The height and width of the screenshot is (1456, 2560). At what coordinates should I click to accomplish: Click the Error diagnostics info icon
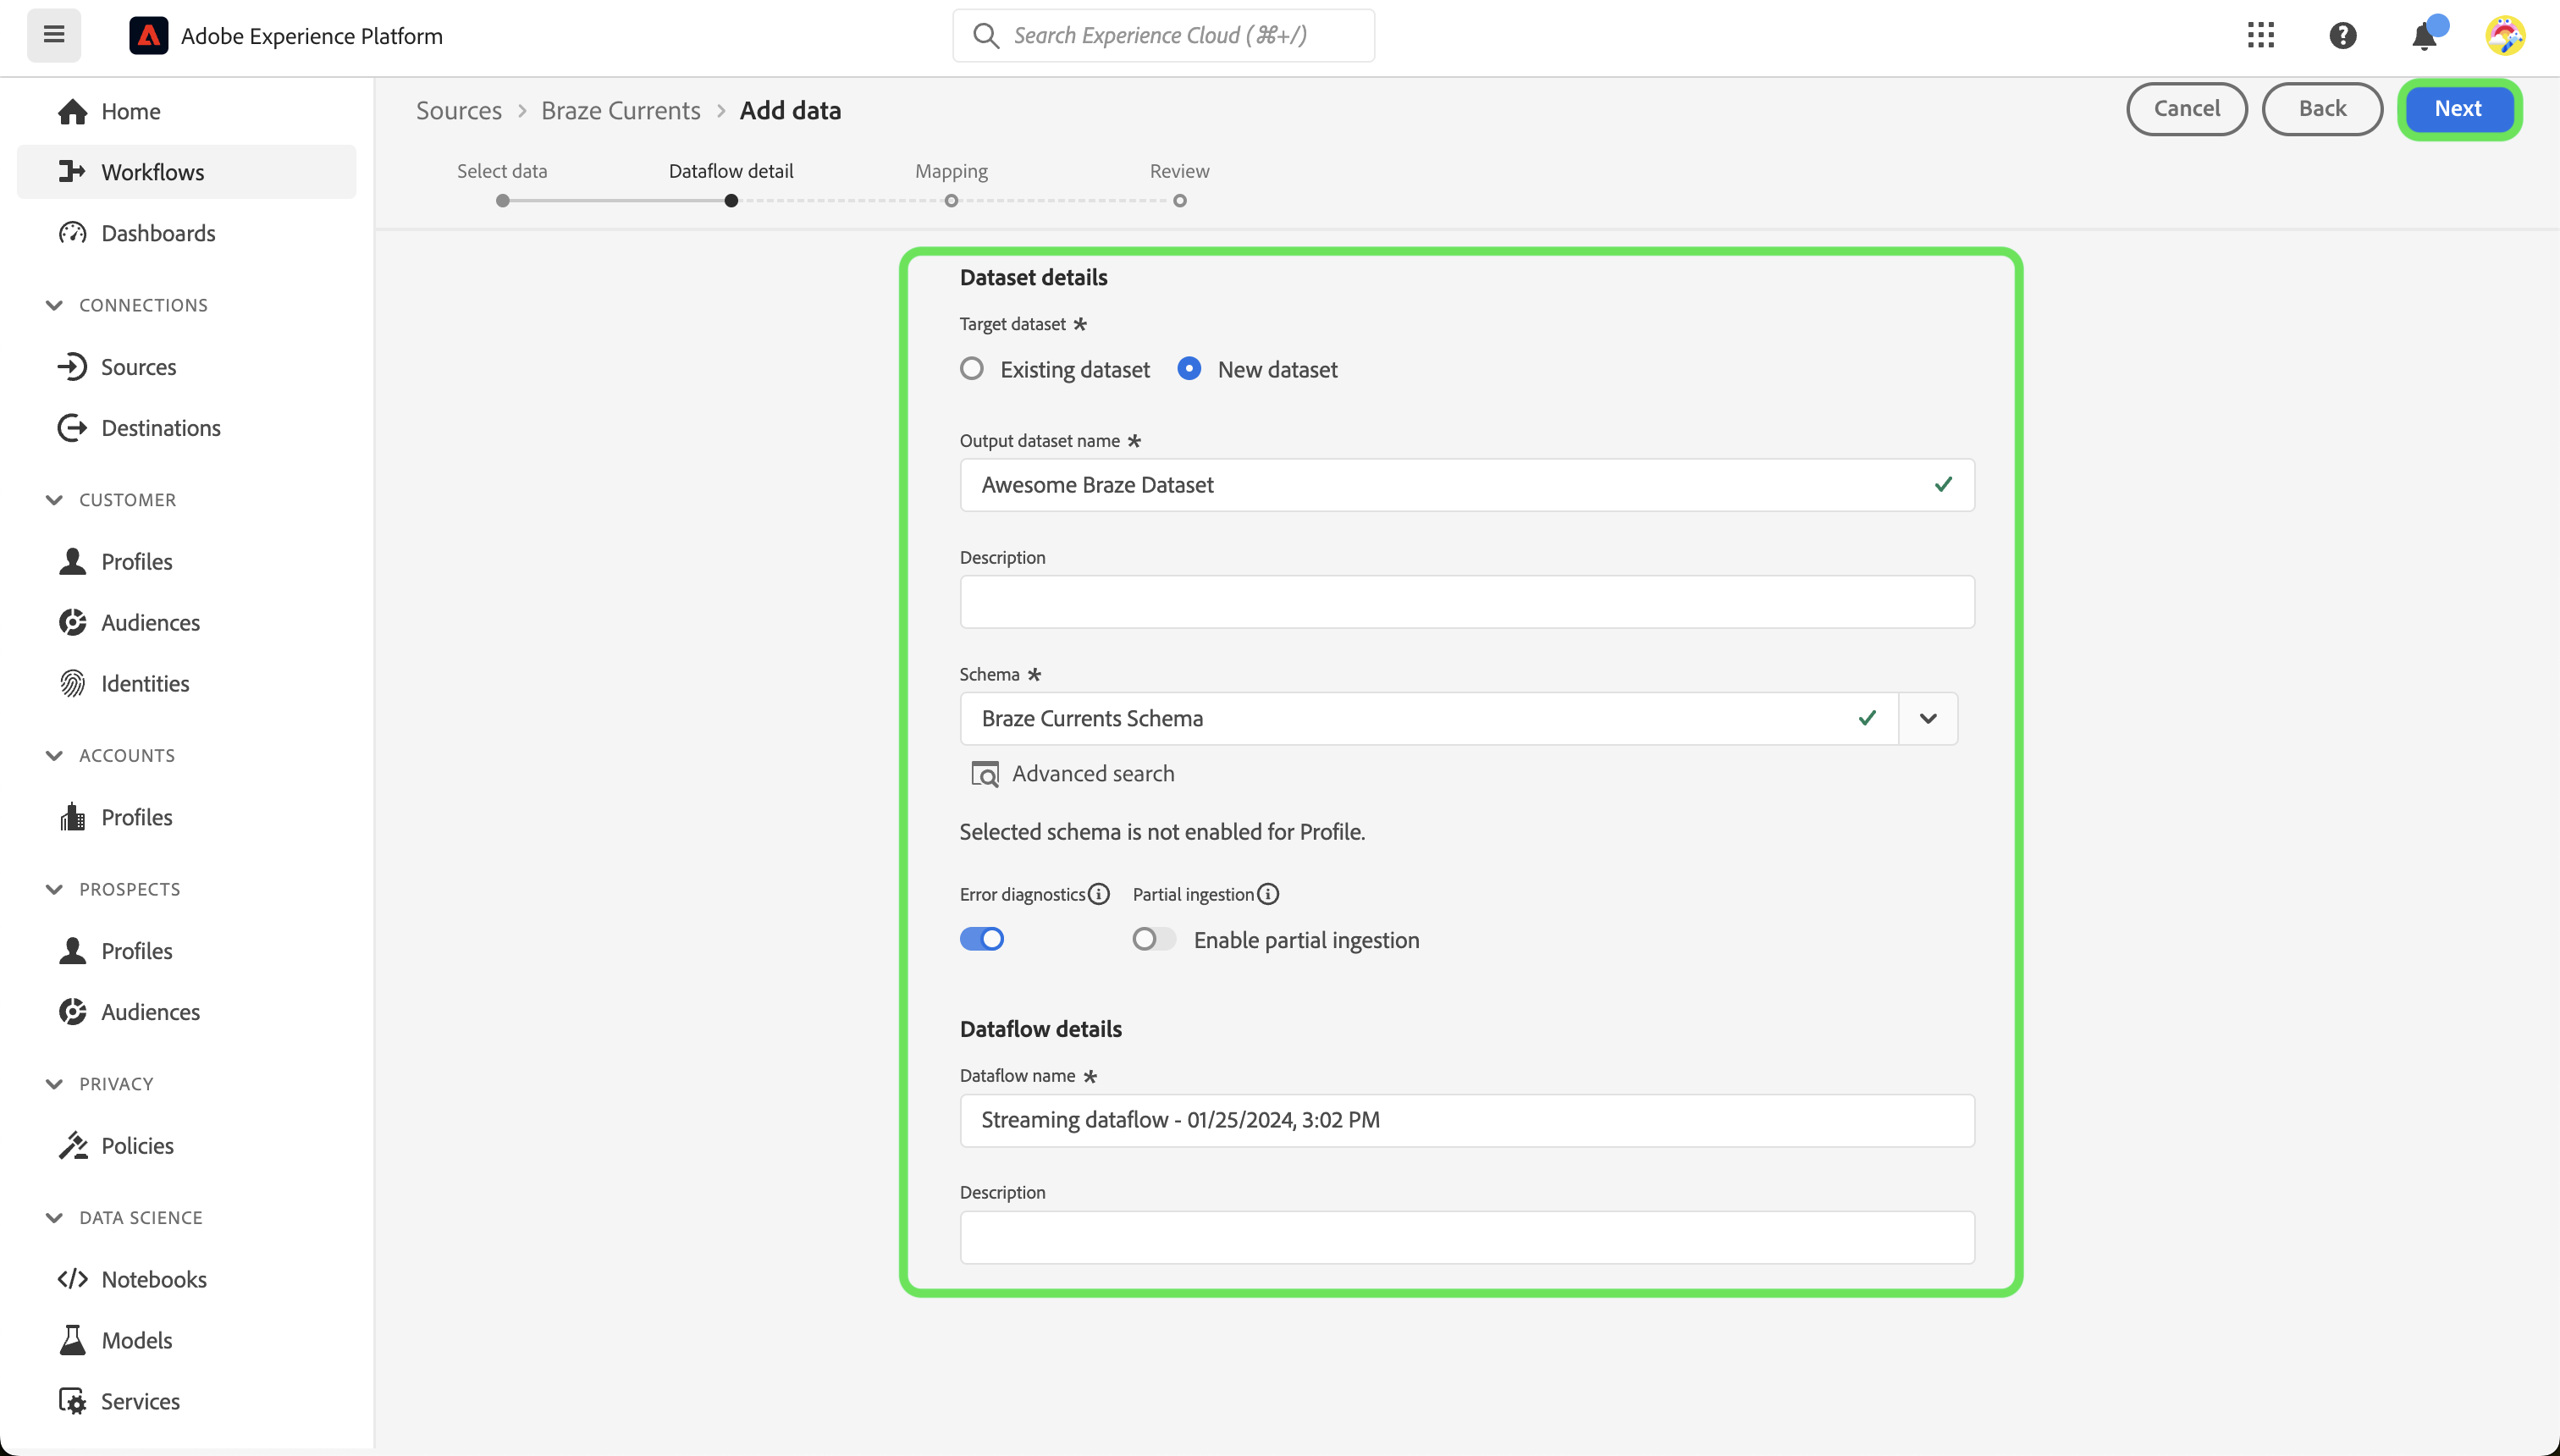(x=1098, y=894)
